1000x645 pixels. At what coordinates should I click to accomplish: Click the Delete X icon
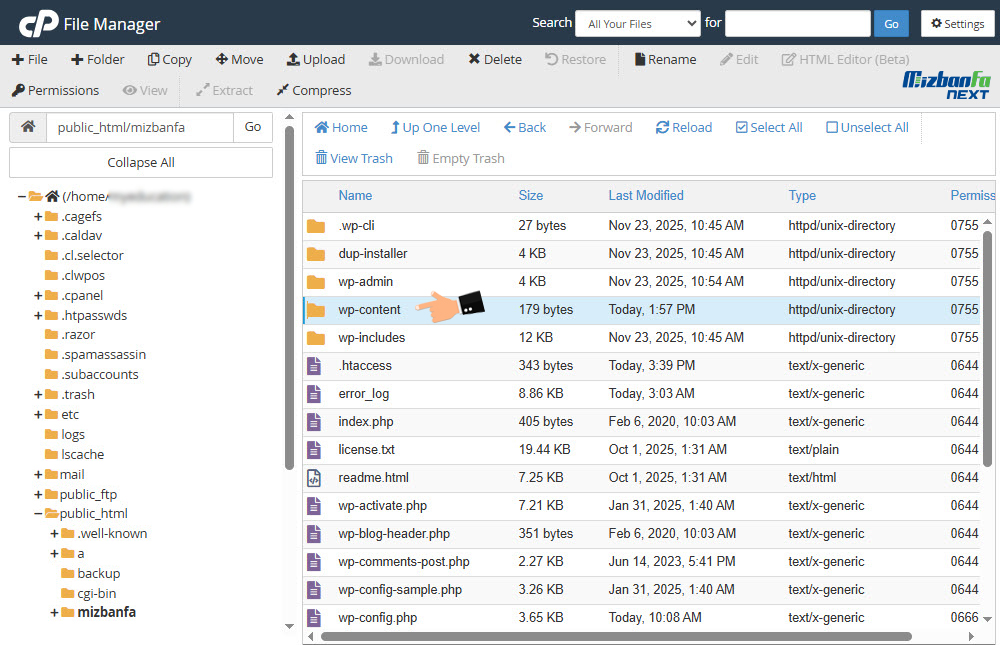pyautogui.click(x=474, y=59)
